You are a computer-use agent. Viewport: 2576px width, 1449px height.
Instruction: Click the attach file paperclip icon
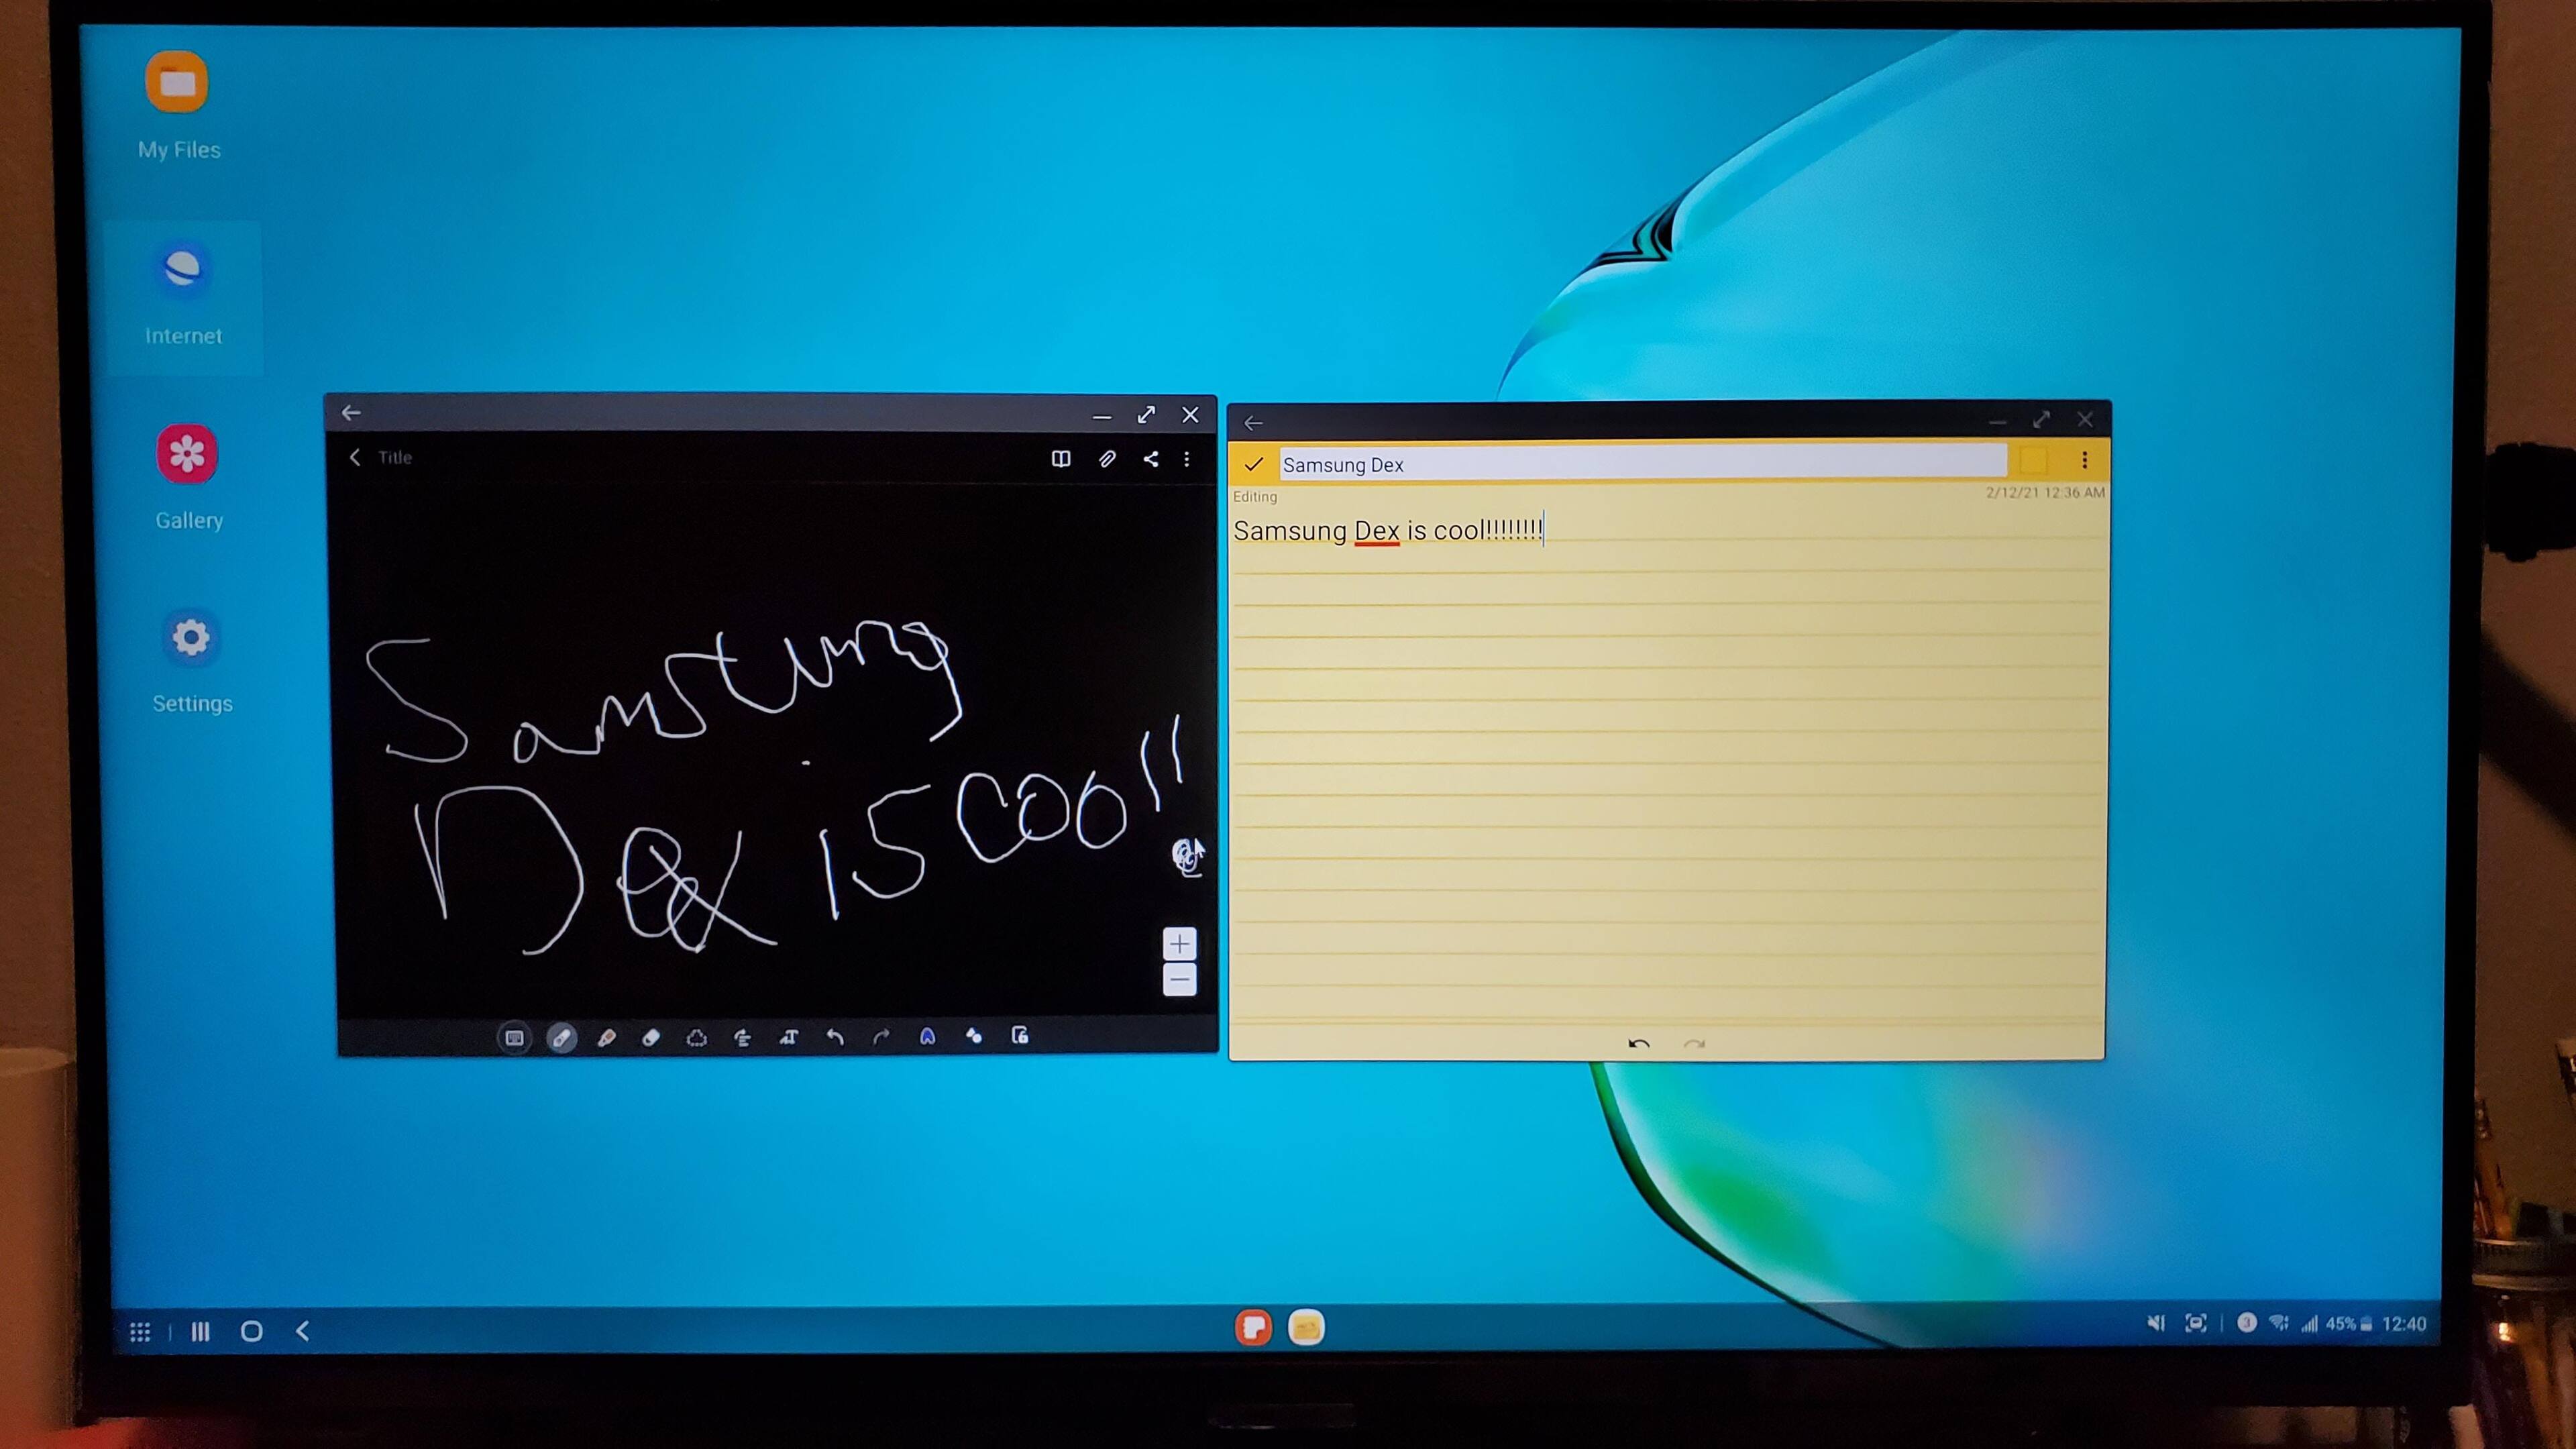pyautogui.click(x=1107, y=459)
